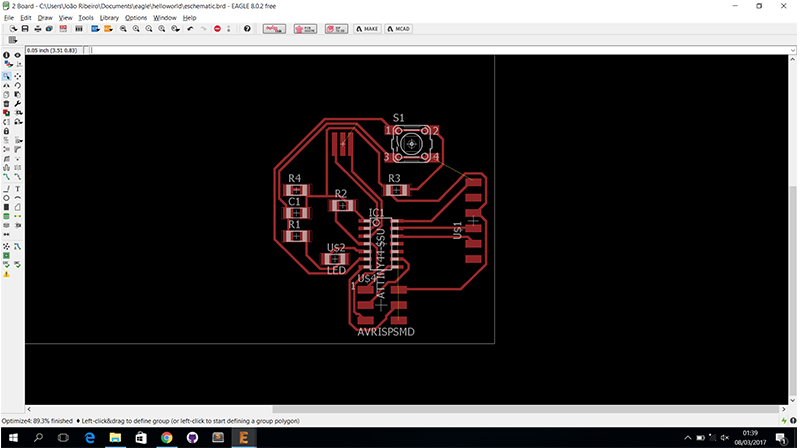Select the Change (wrench) tool

pos(18,104)
